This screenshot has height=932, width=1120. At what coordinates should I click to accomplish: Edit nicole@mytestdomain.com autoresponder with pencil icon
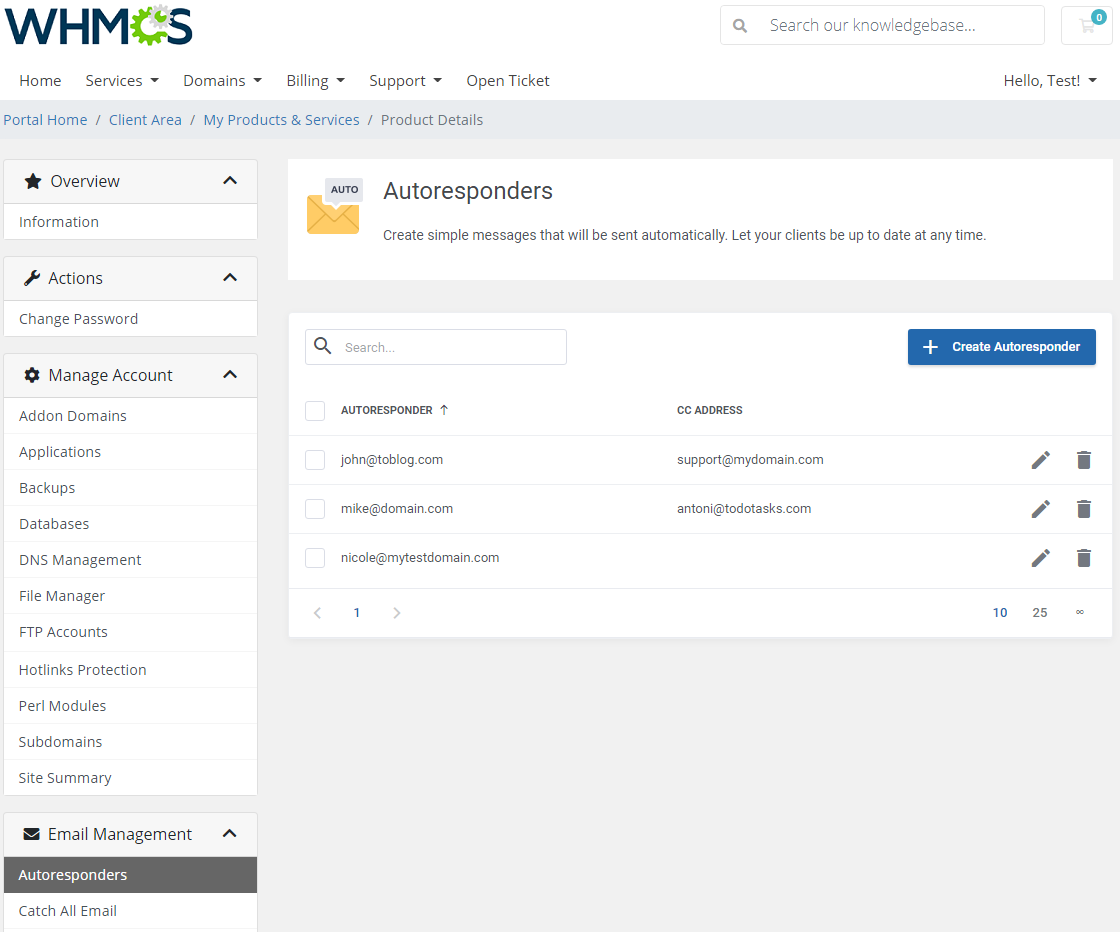click(1041, 558)
